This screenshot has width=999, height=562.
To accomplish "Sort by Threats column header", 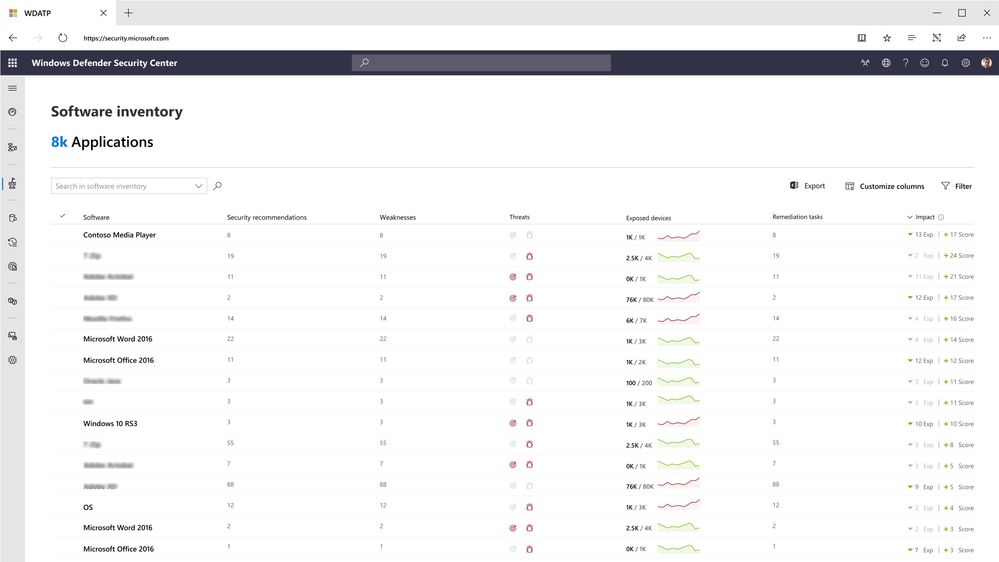I will pyautogui.click(x=519, y=217).
